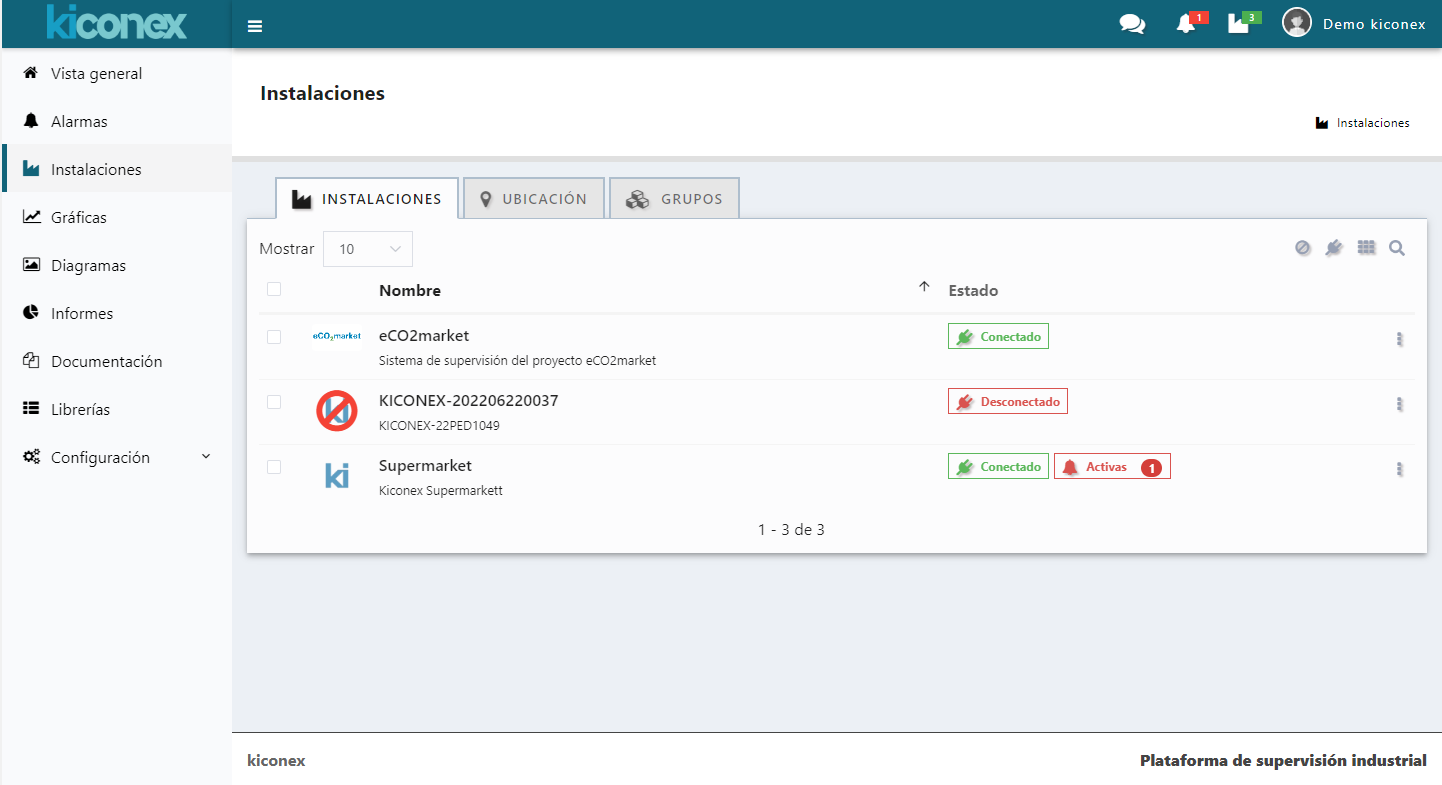Open the KICONEX-202206220037 installation link
1442x785 pixels.
coord(468,401)
